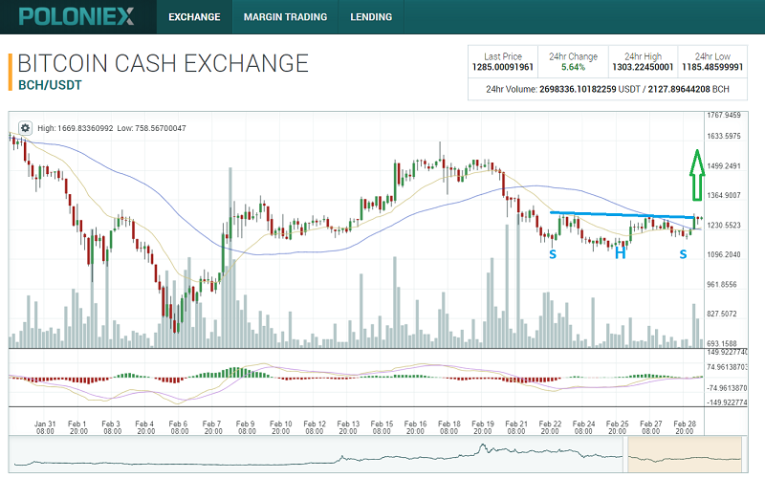
Task: Click the 24hr Low value
Action: [713, 68]
